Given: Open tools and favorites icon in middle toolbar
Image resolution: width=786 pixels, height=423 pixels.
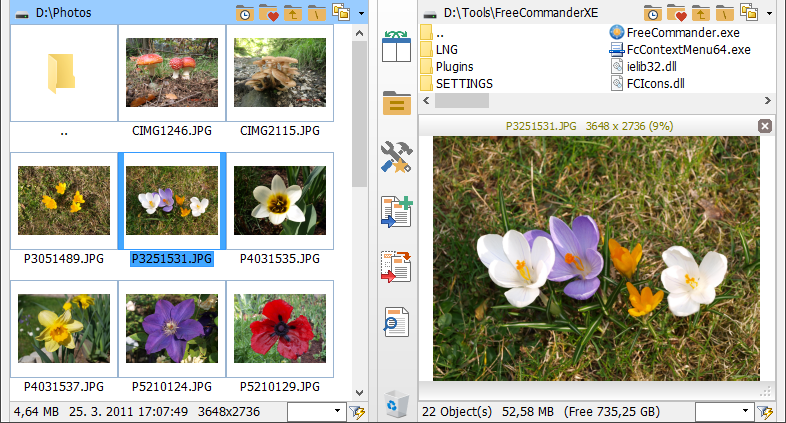Looking at the screenshot, I should point(397,157).
